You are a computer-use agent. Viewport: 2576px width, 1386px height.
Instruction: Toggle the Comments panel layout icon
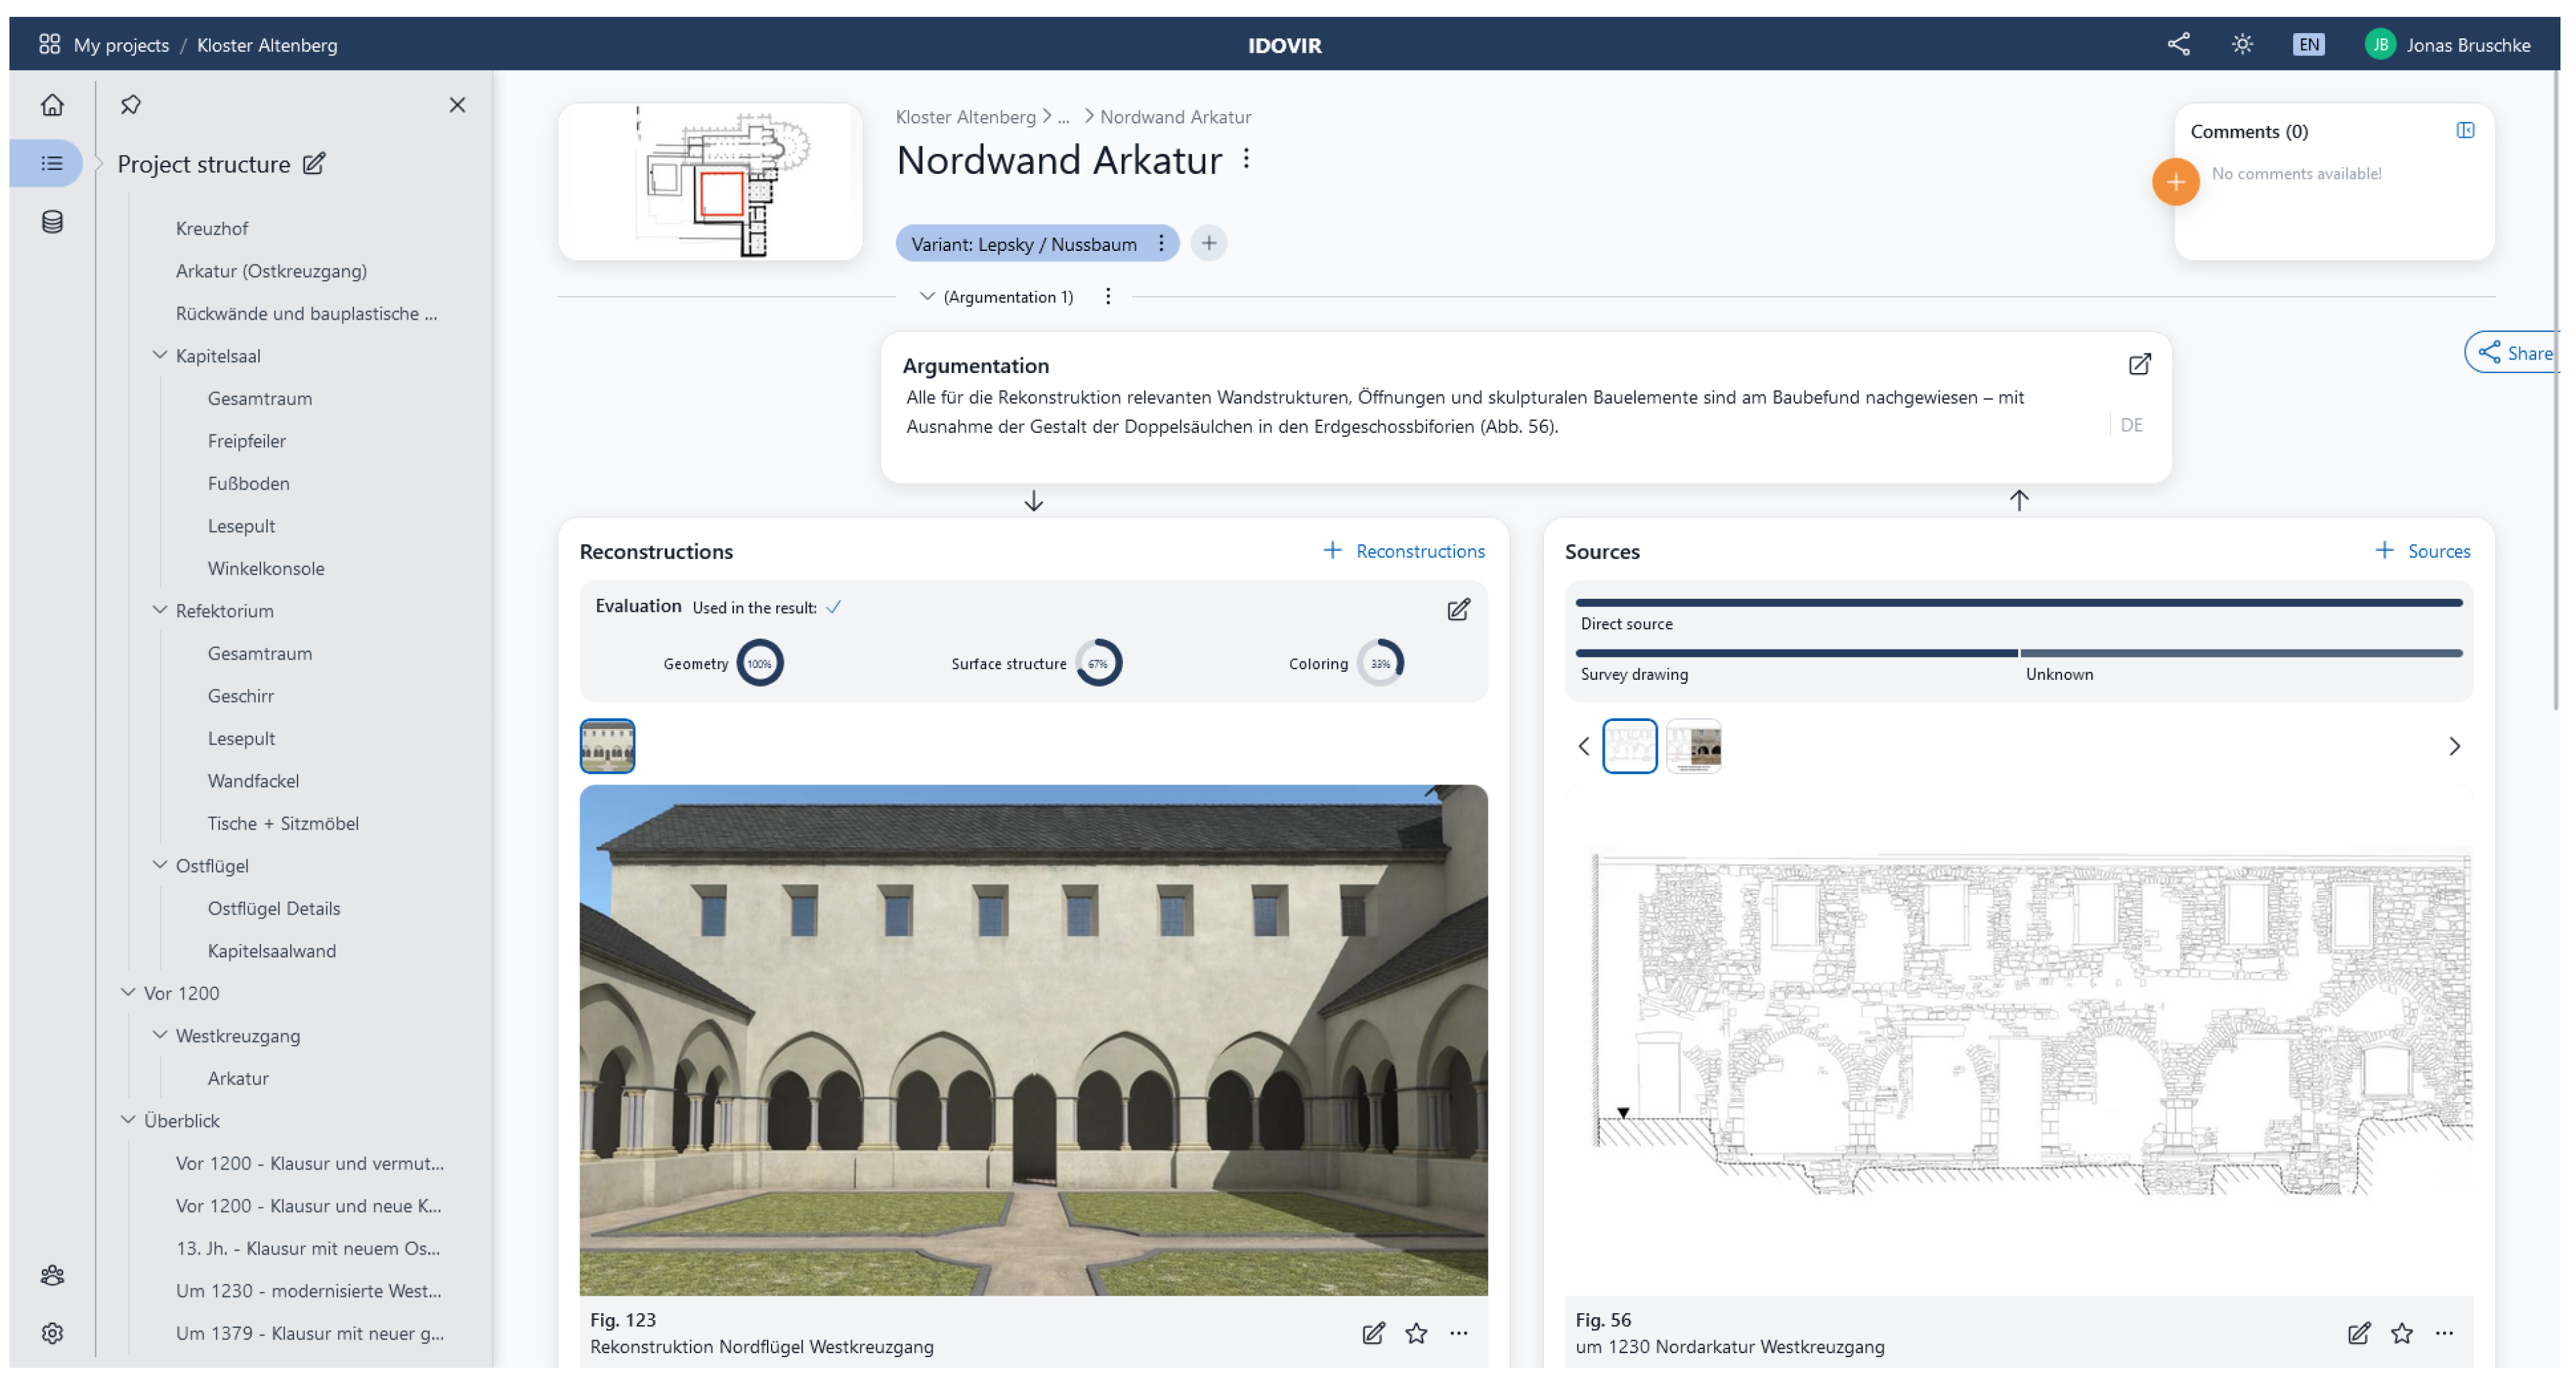coord(2465,130)
